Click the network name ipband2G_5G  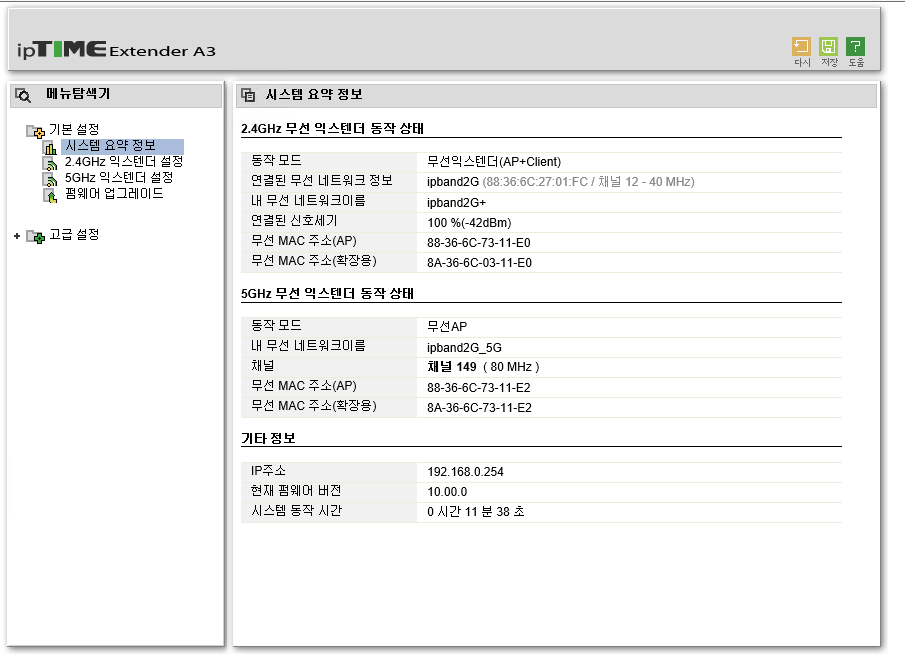point(465,348)
